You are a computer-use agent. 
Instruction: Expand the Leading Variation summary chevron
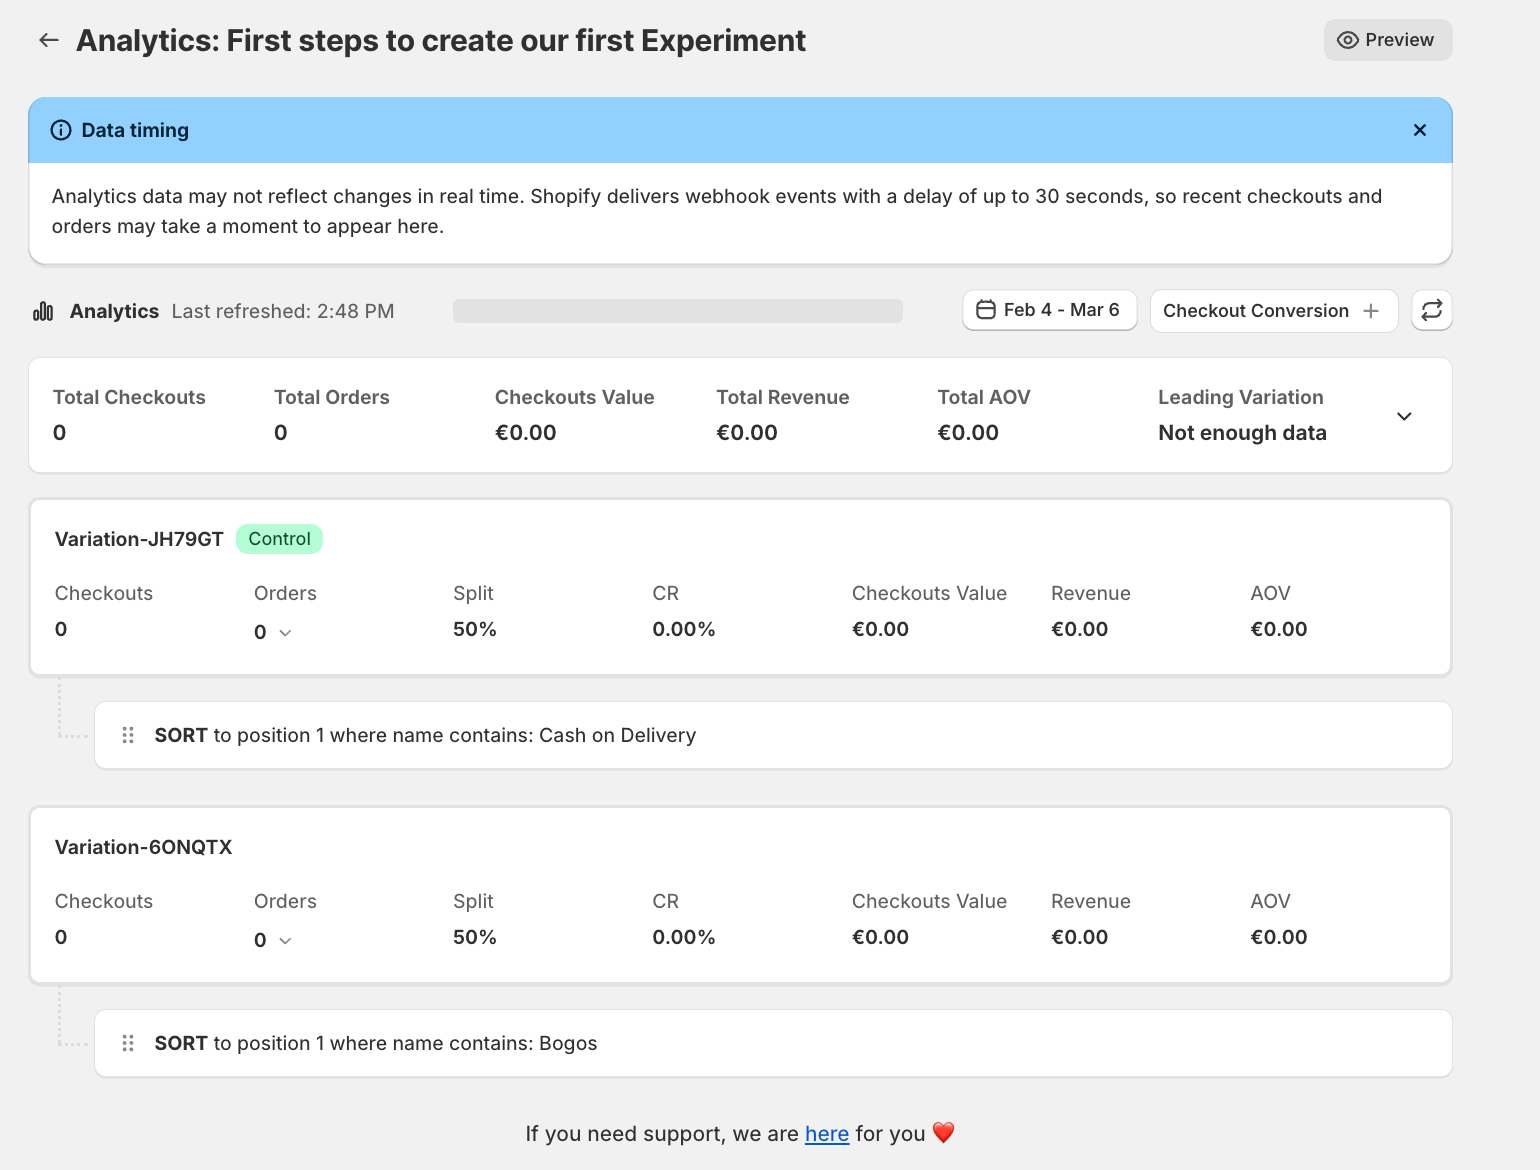(1404, 416)
